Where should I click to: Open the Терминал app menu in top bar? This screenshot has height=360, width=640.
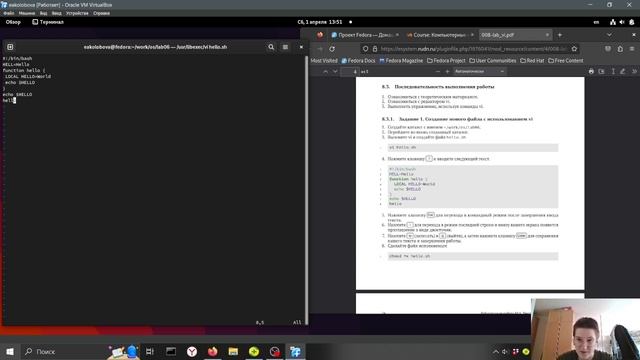tap(48, 22)
